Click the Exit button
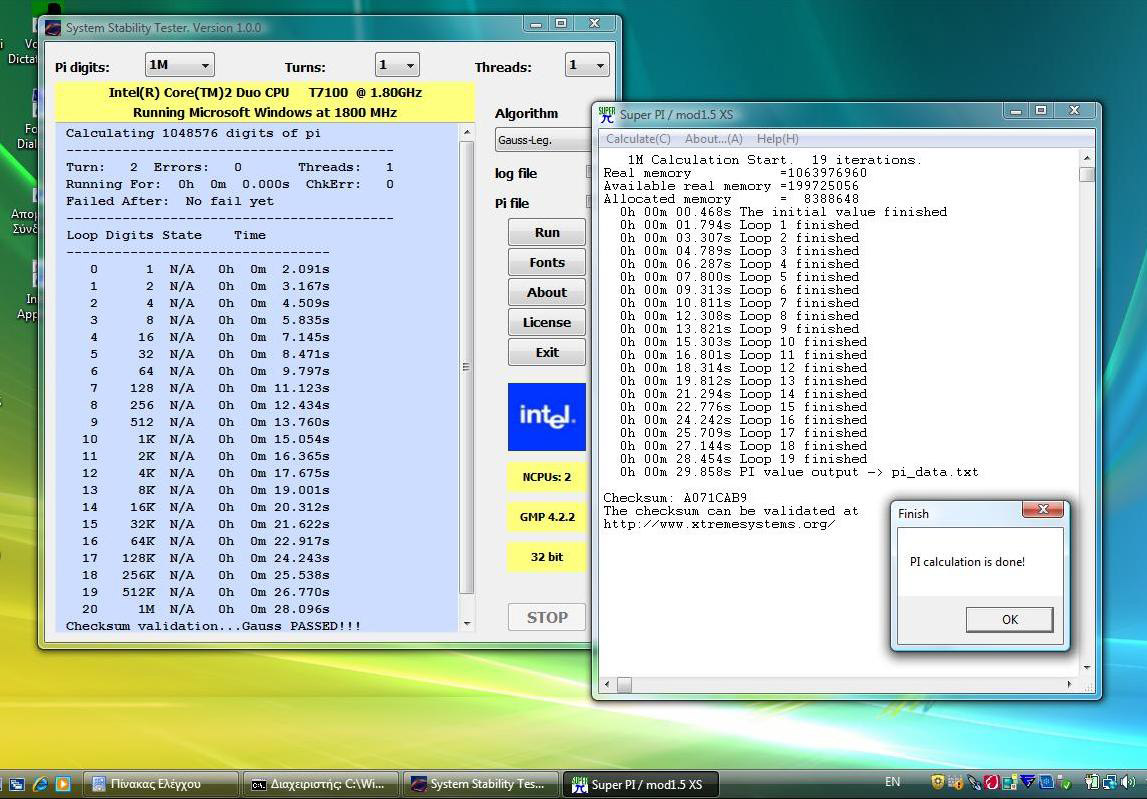Viewport: 1147px width, 799px height. click(x=547, y=353)
